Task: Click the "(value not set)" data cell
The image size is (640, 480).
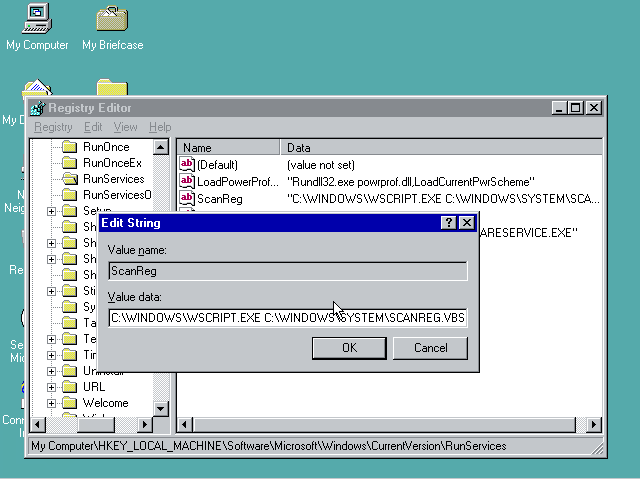Action: (321, 165)
